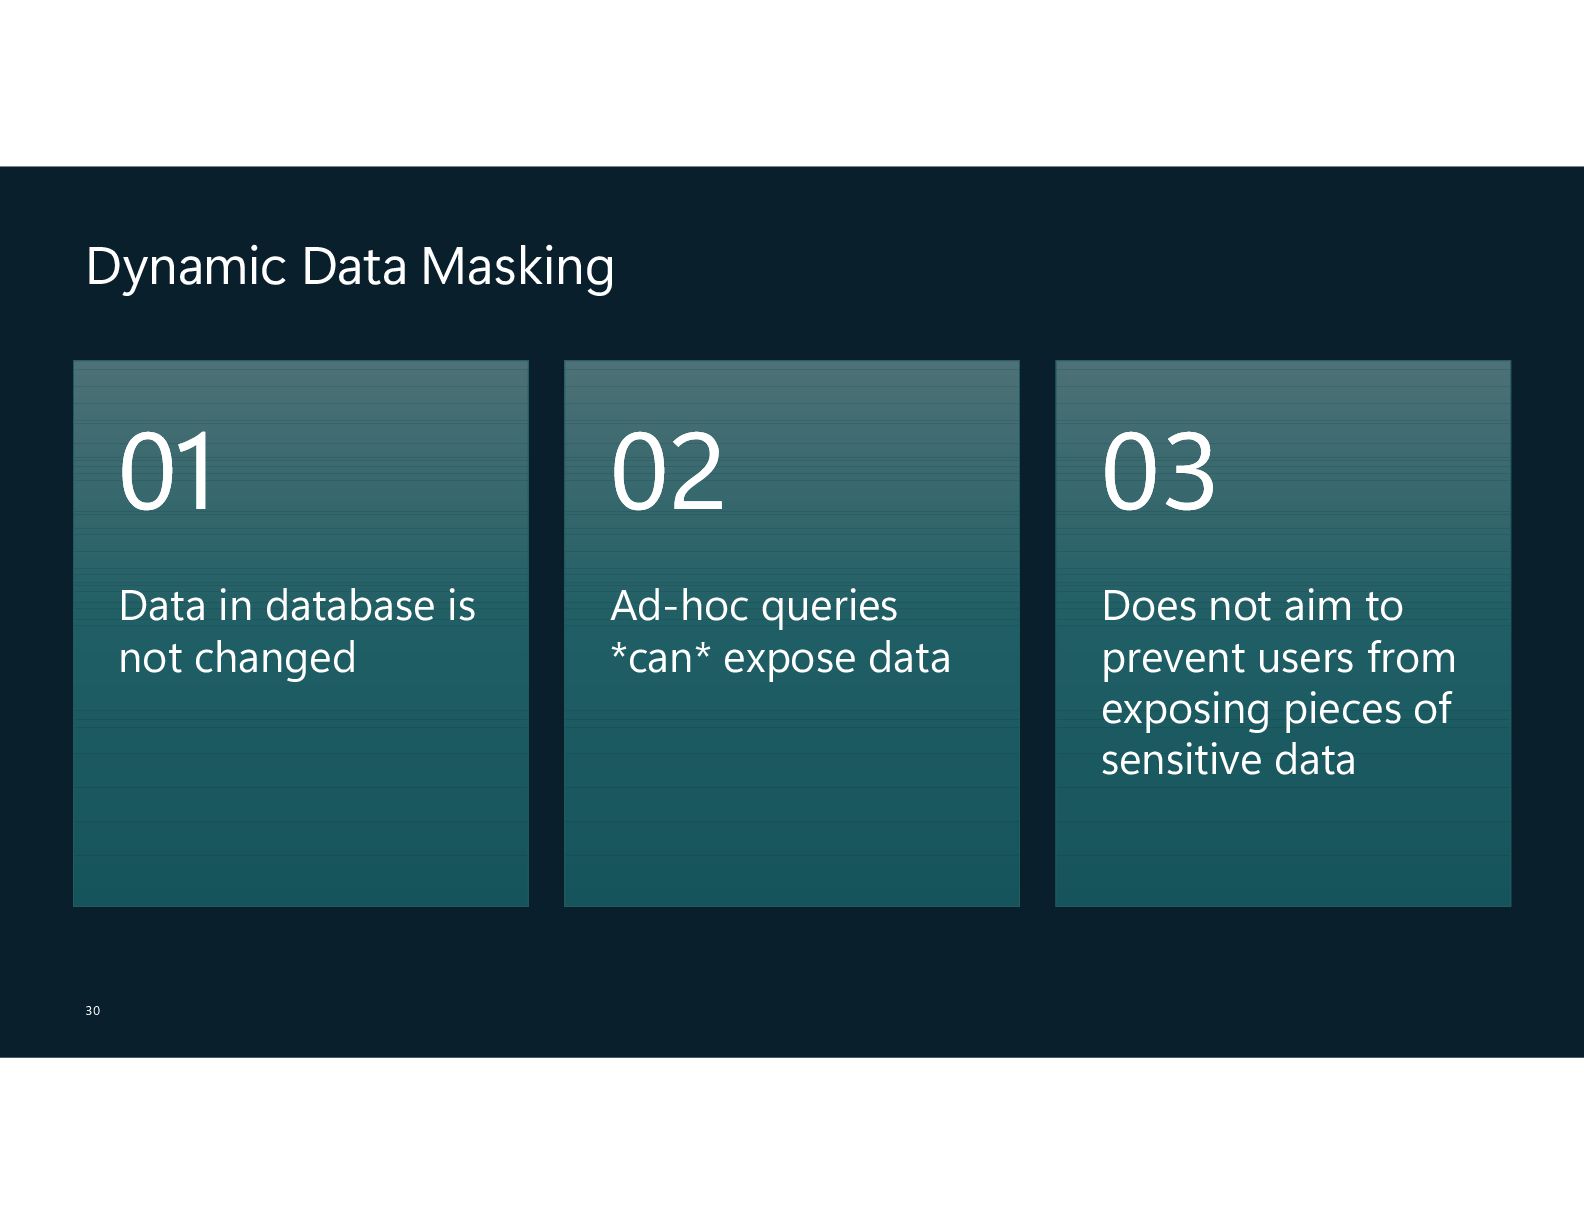Click 'Does not aim to prevent users' text
The width and height of the screenshot is (1584, 1224).
(x=1278, y=631)
